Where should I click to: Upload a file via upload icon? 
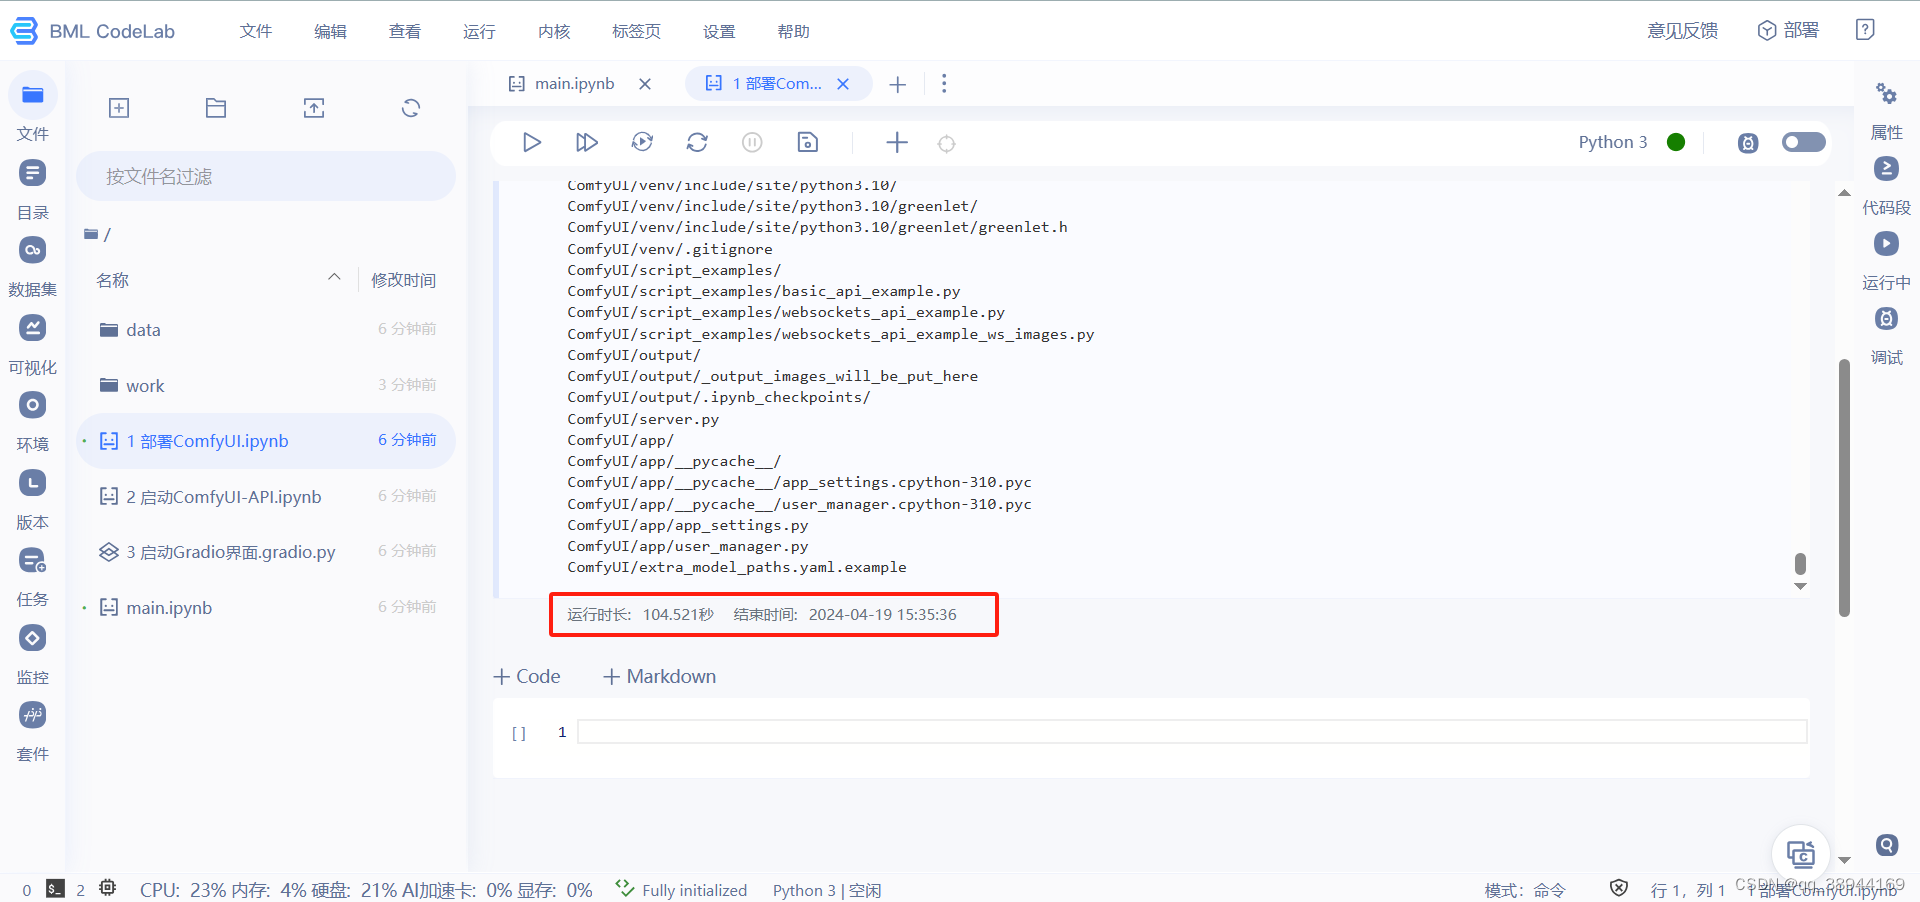tap(314, 108)
